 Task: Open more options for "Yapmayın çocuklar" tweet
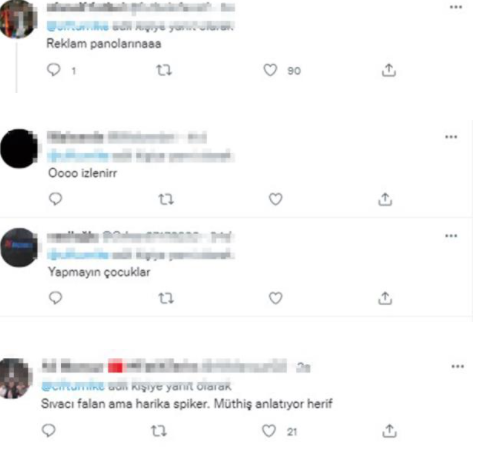pyautogui.click(x=451, y=236)
